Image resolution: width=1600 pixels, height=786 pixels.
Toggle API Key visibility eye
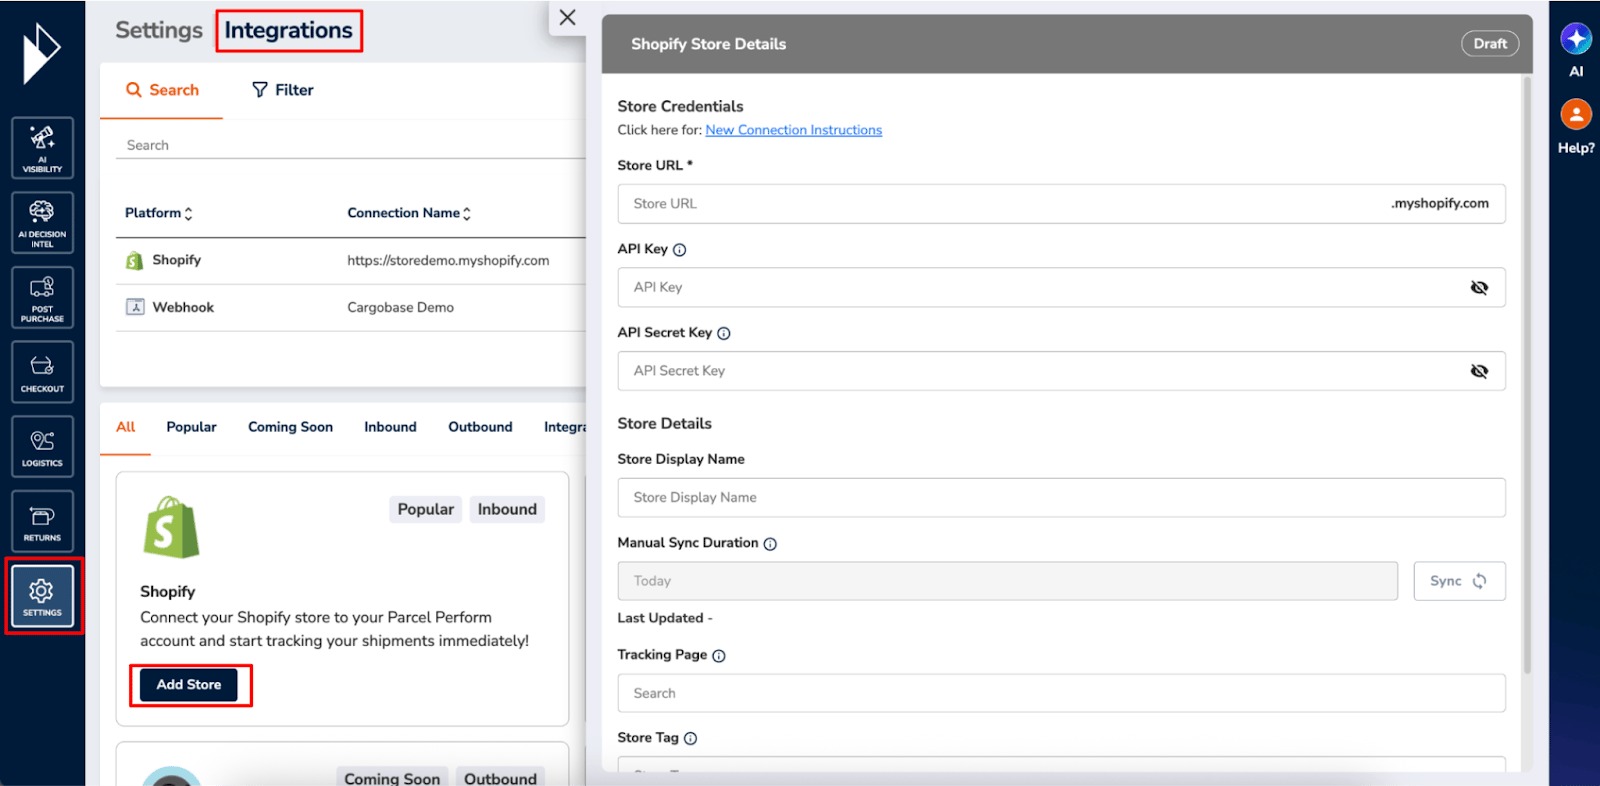1479,288
